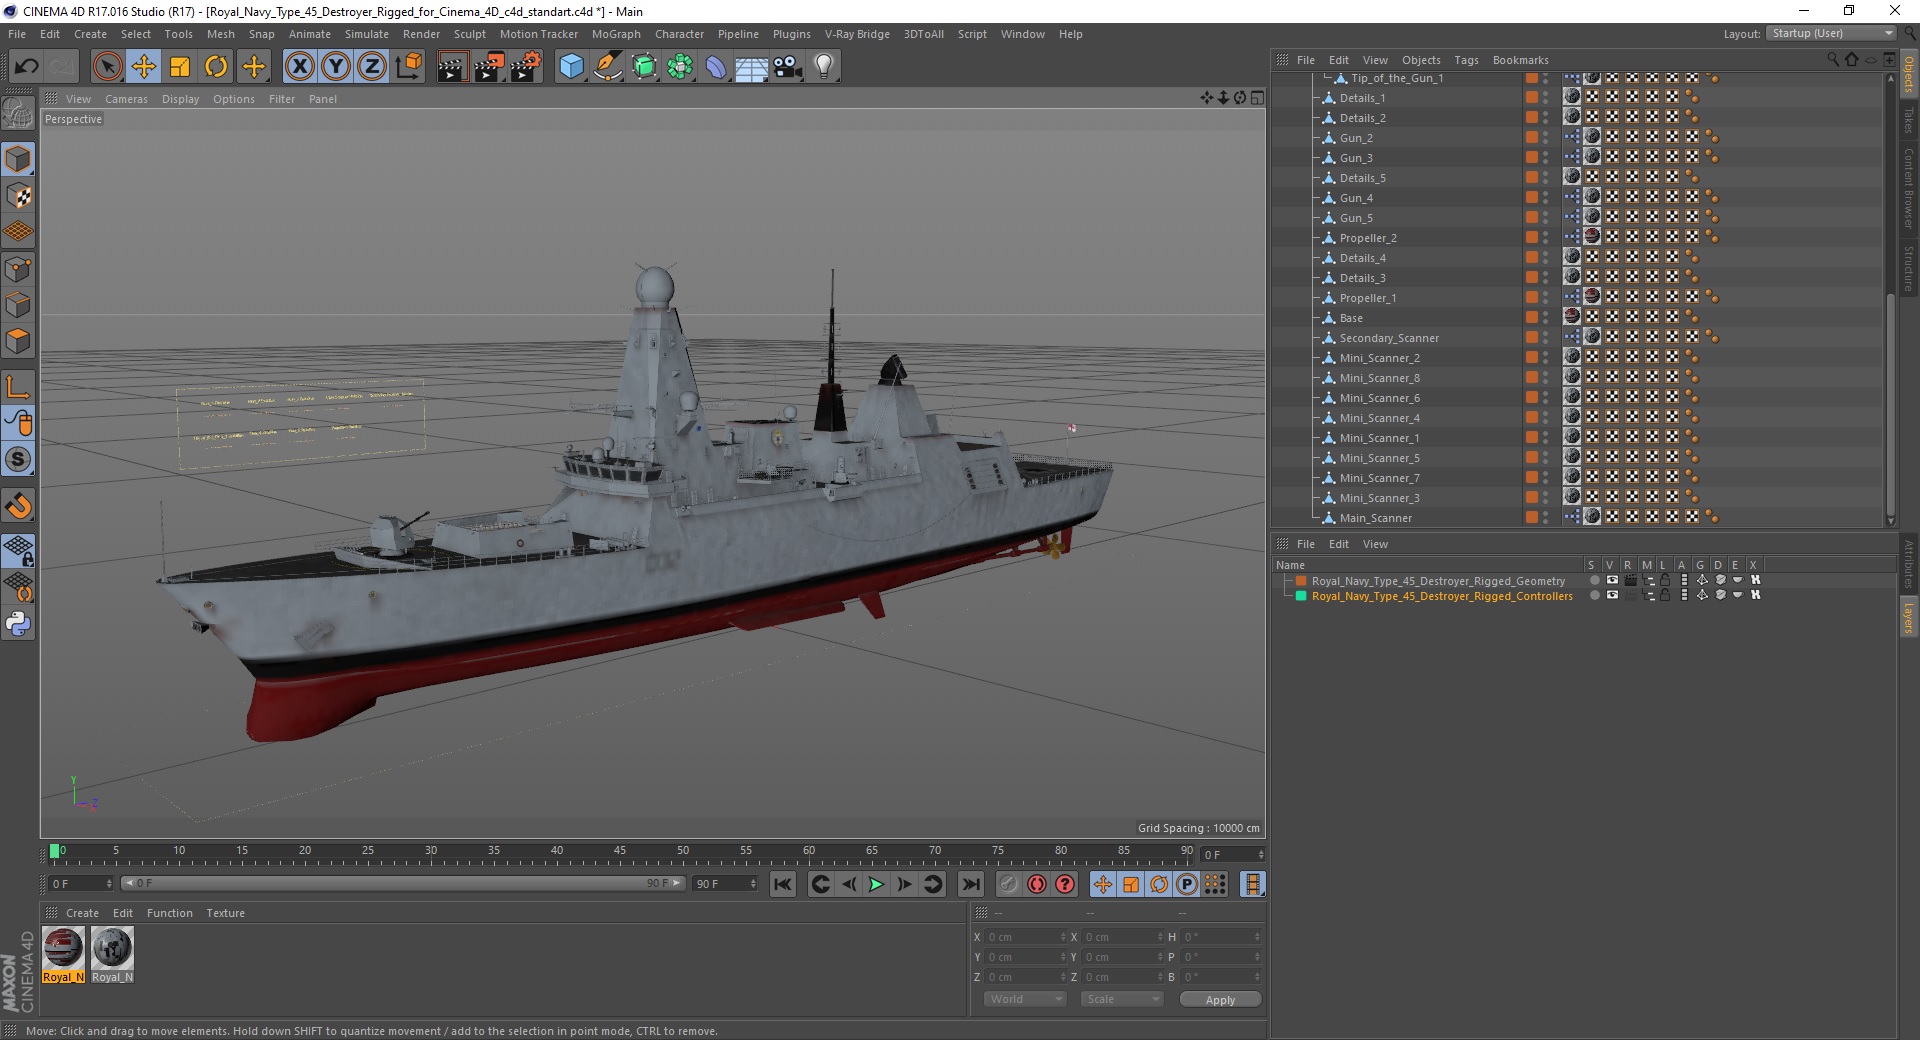Click the green layer color of Controllers layer
The image size is (1920, 1040).
point(1301,596)
